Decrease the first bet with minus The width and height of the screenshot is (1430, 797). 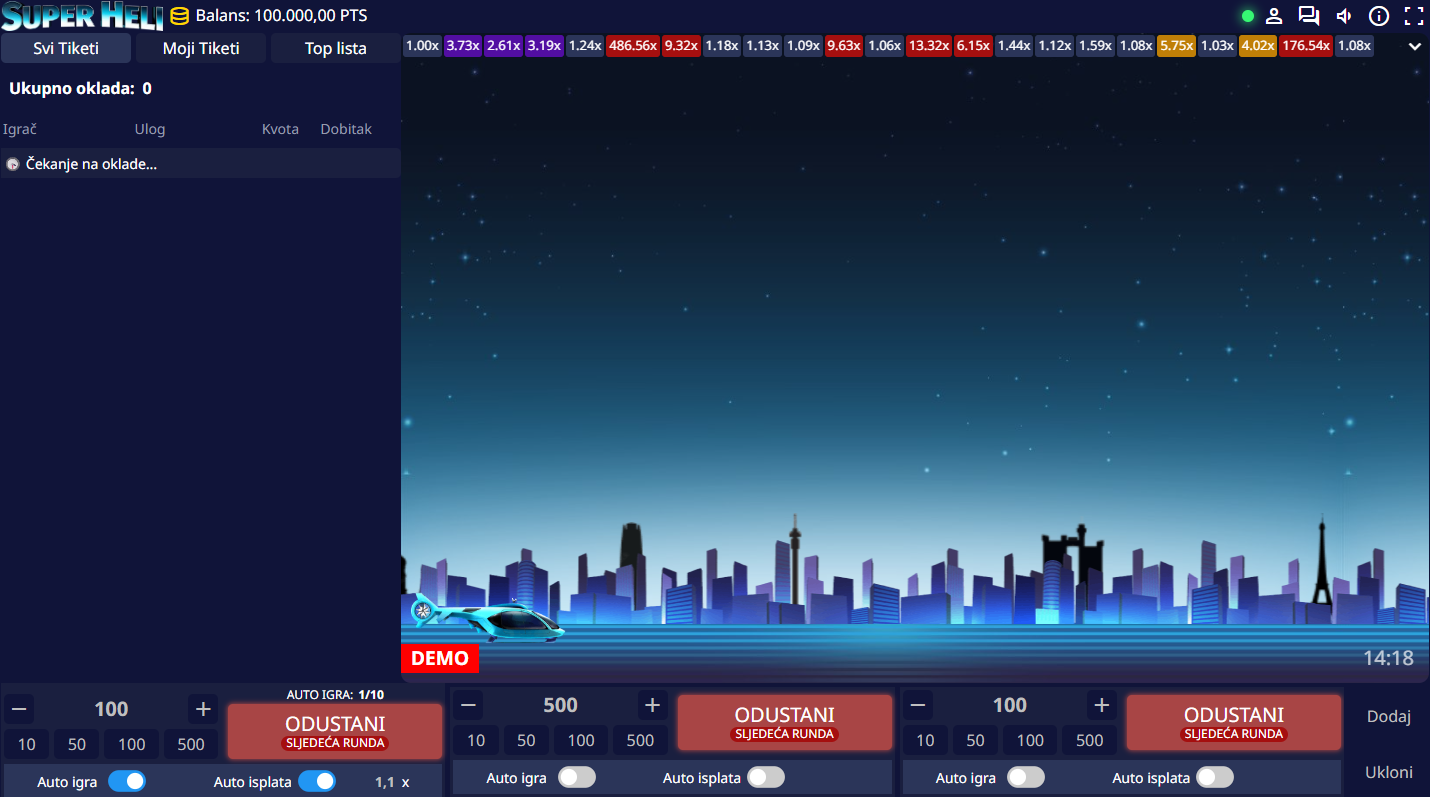[19, 709]
